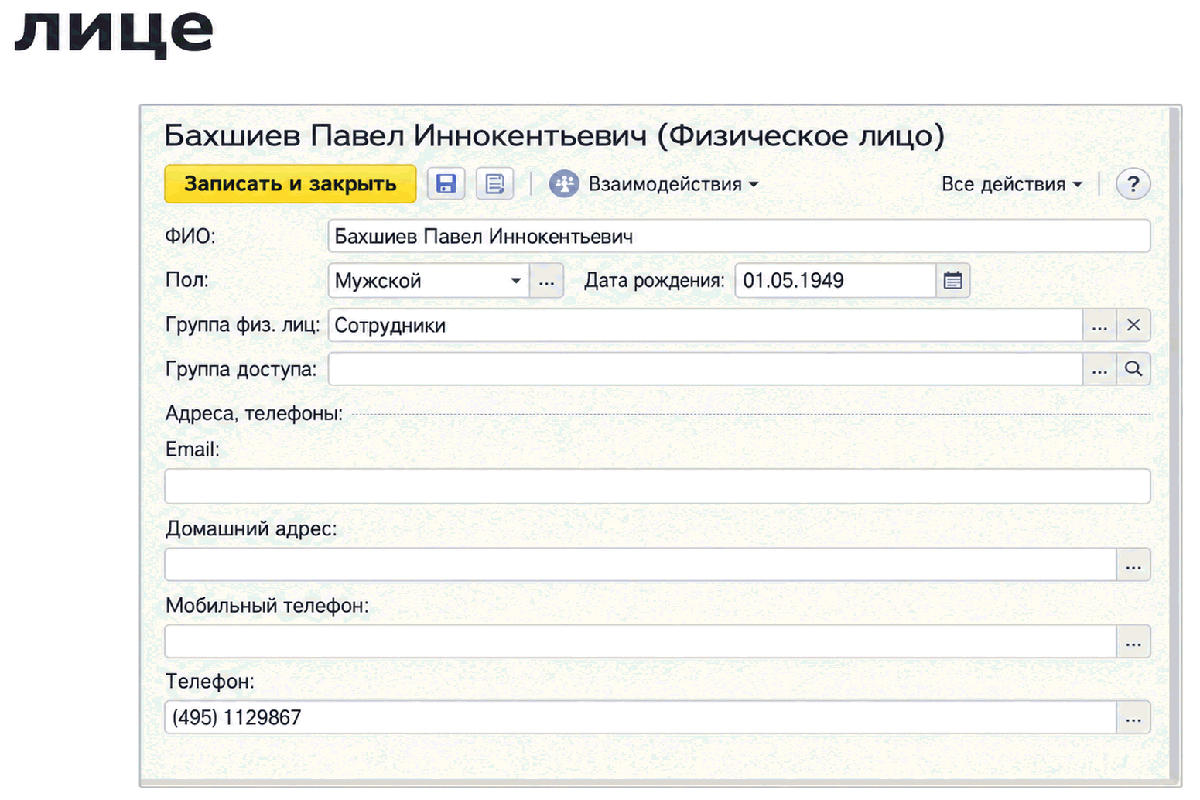
Task: Choose group via Группа физ. лиц ellipsis
Action: (1100, 325)
